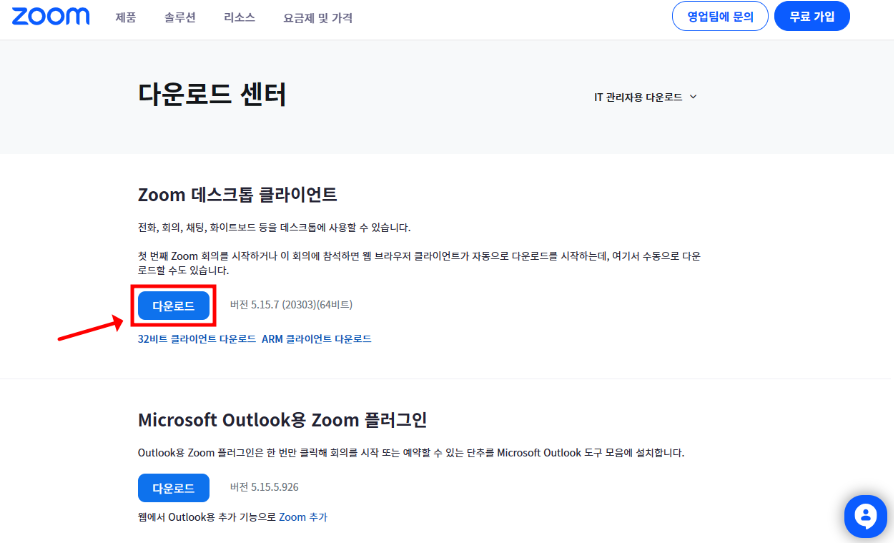Click the Zoom logo
Screen dimensions: 894x543
51,17
